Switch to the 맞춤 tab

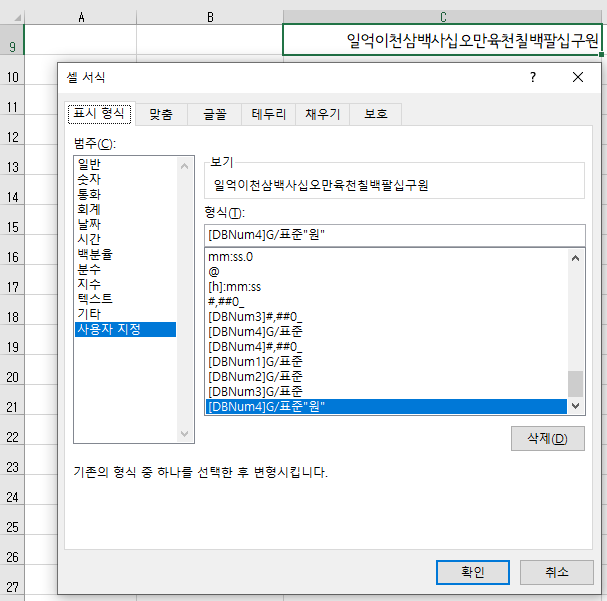click(161, 114)
